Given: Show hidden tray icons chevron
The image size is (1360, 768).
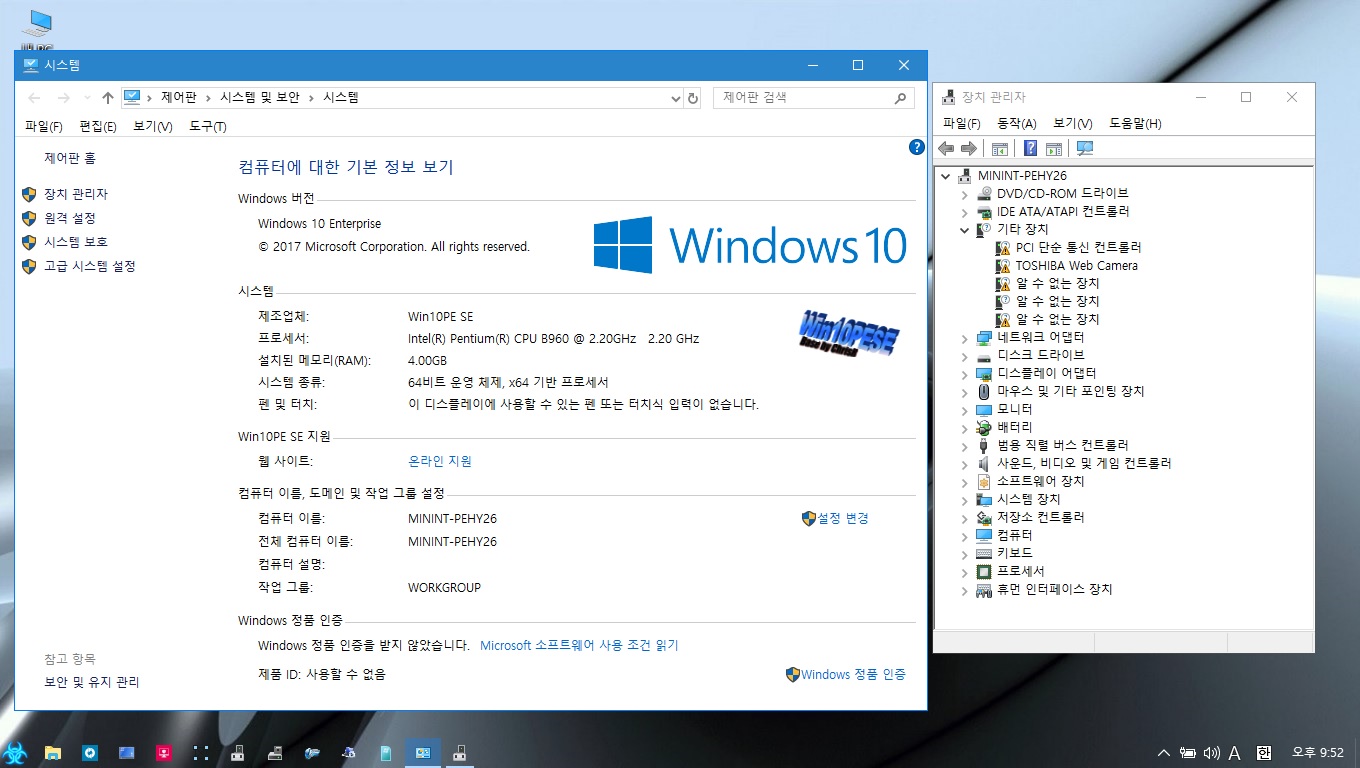Looking at the screenshot, I should pos(1163,753).
